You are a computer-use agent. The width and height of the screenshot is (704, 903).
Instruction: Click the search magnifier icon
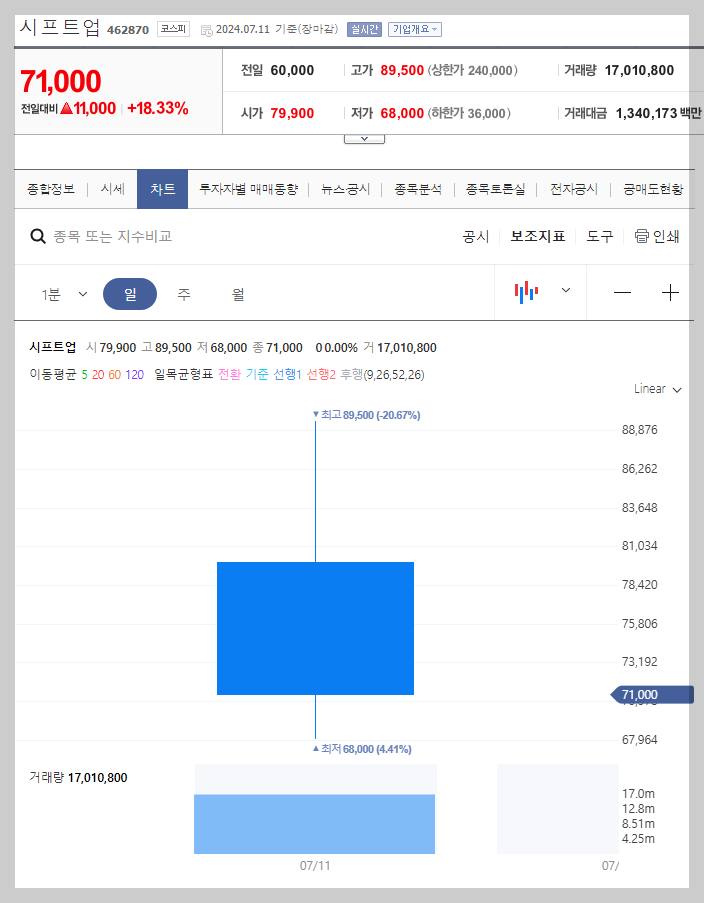[x=38, y=236]
